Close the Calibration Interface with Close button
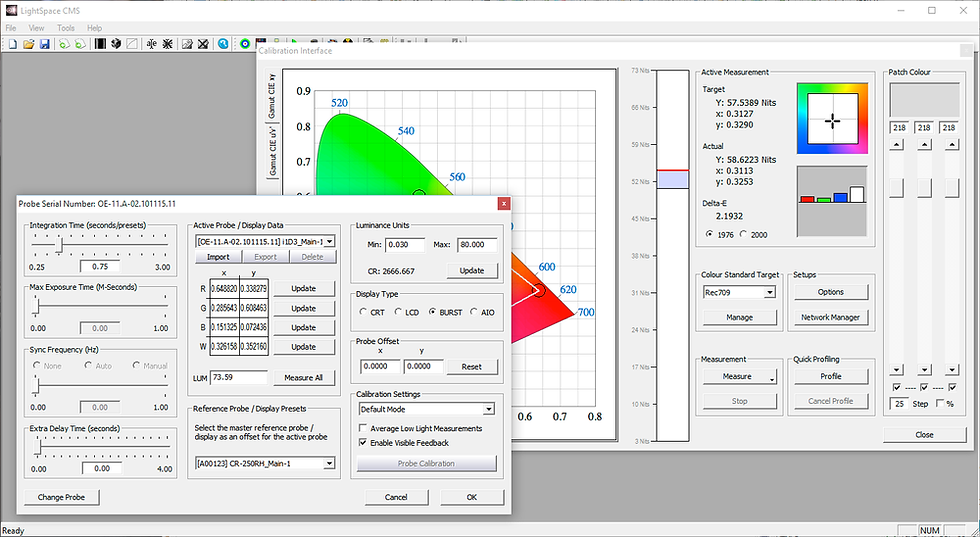The image size is (980, 537). (x=924, y=434)
